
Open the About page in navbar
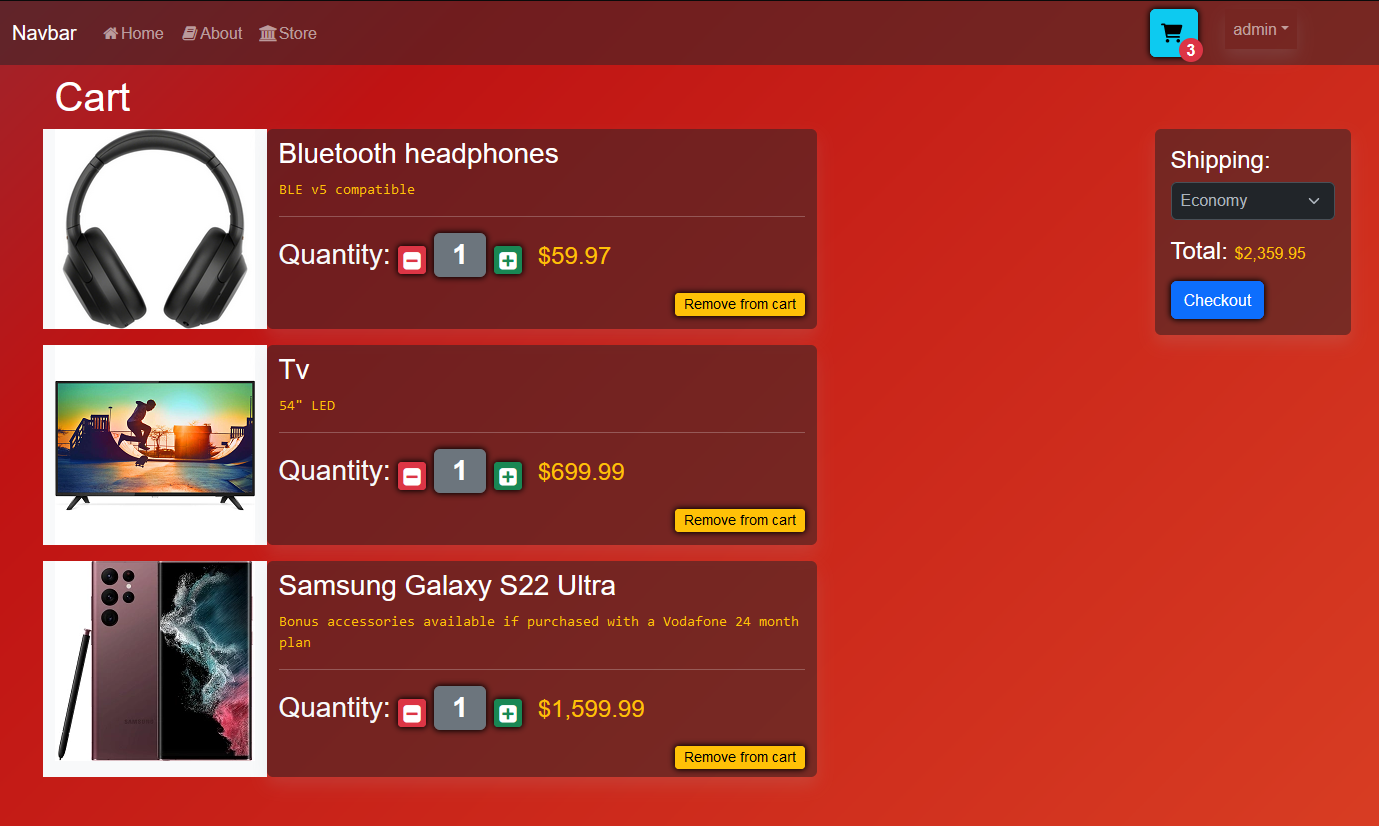coord(212,33)
